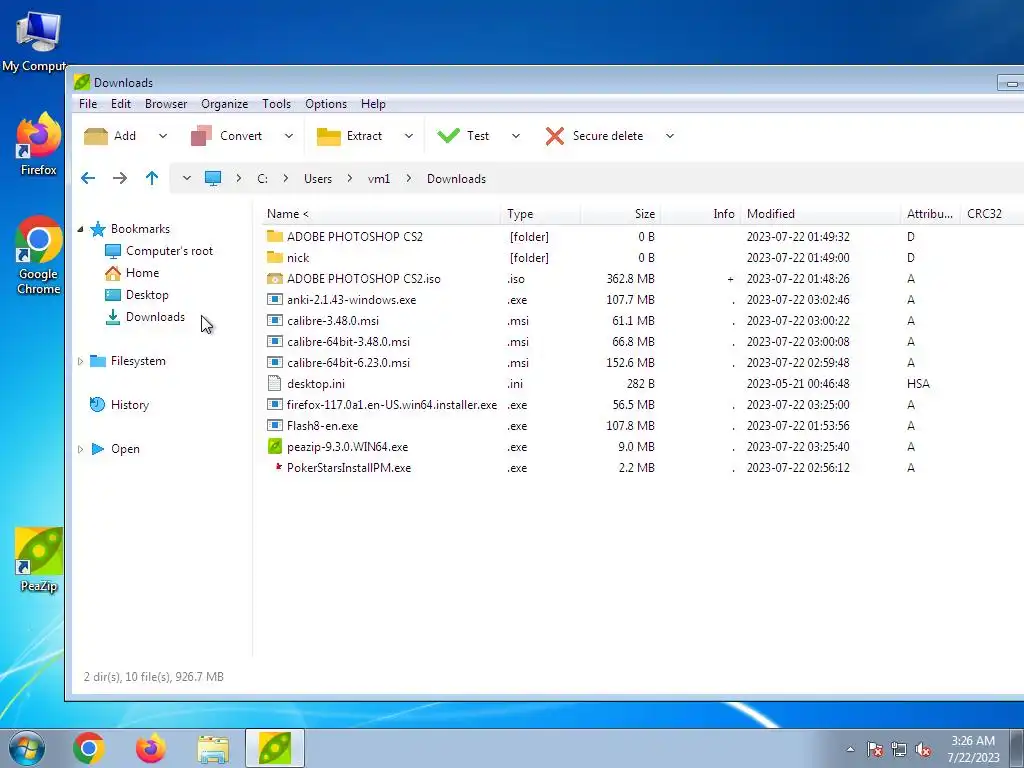Open the Help menu
1024x768 pixels.
373,104
